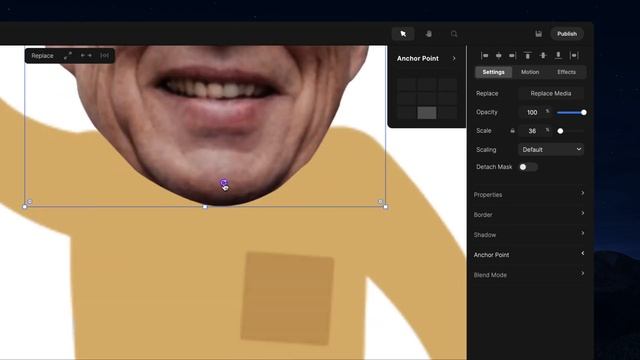Set anchor point to middle-right cell
The width and height of the screenshot is (640, 360).
coord(447,98)
